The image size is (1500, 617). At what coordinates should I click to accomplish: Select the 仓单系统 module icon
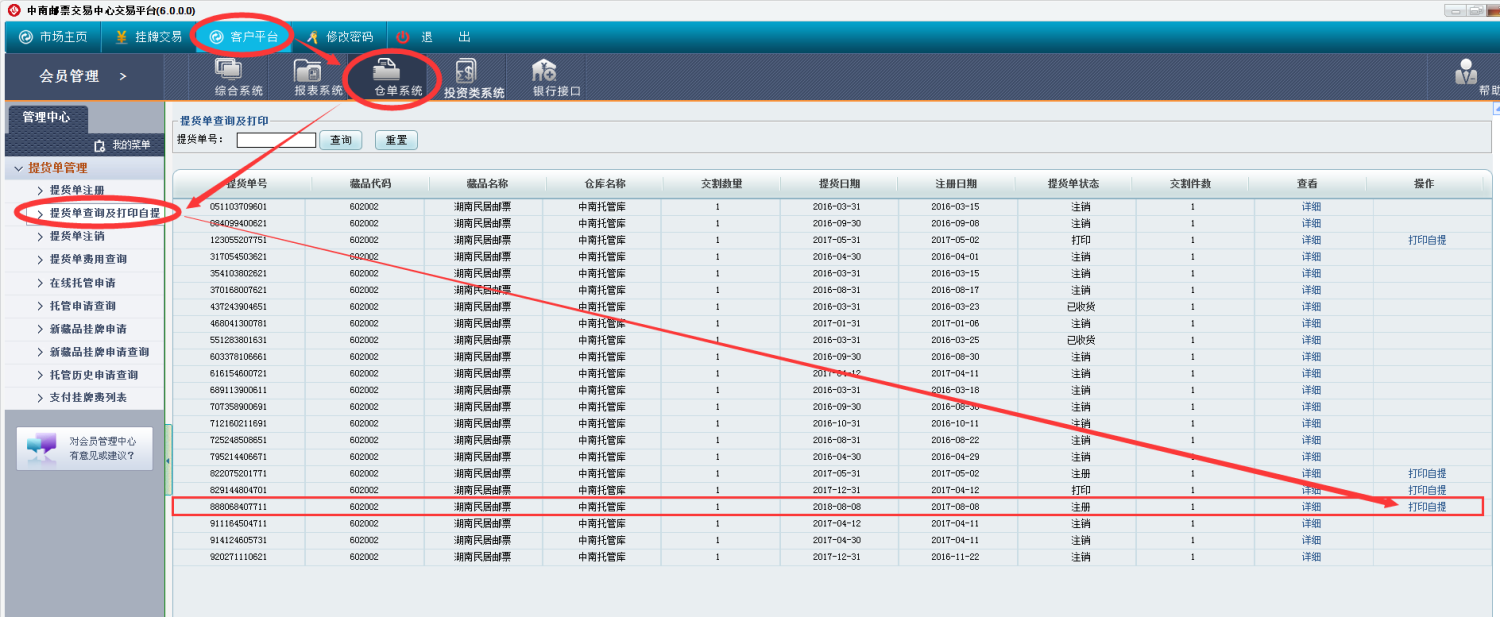(397, 72)
